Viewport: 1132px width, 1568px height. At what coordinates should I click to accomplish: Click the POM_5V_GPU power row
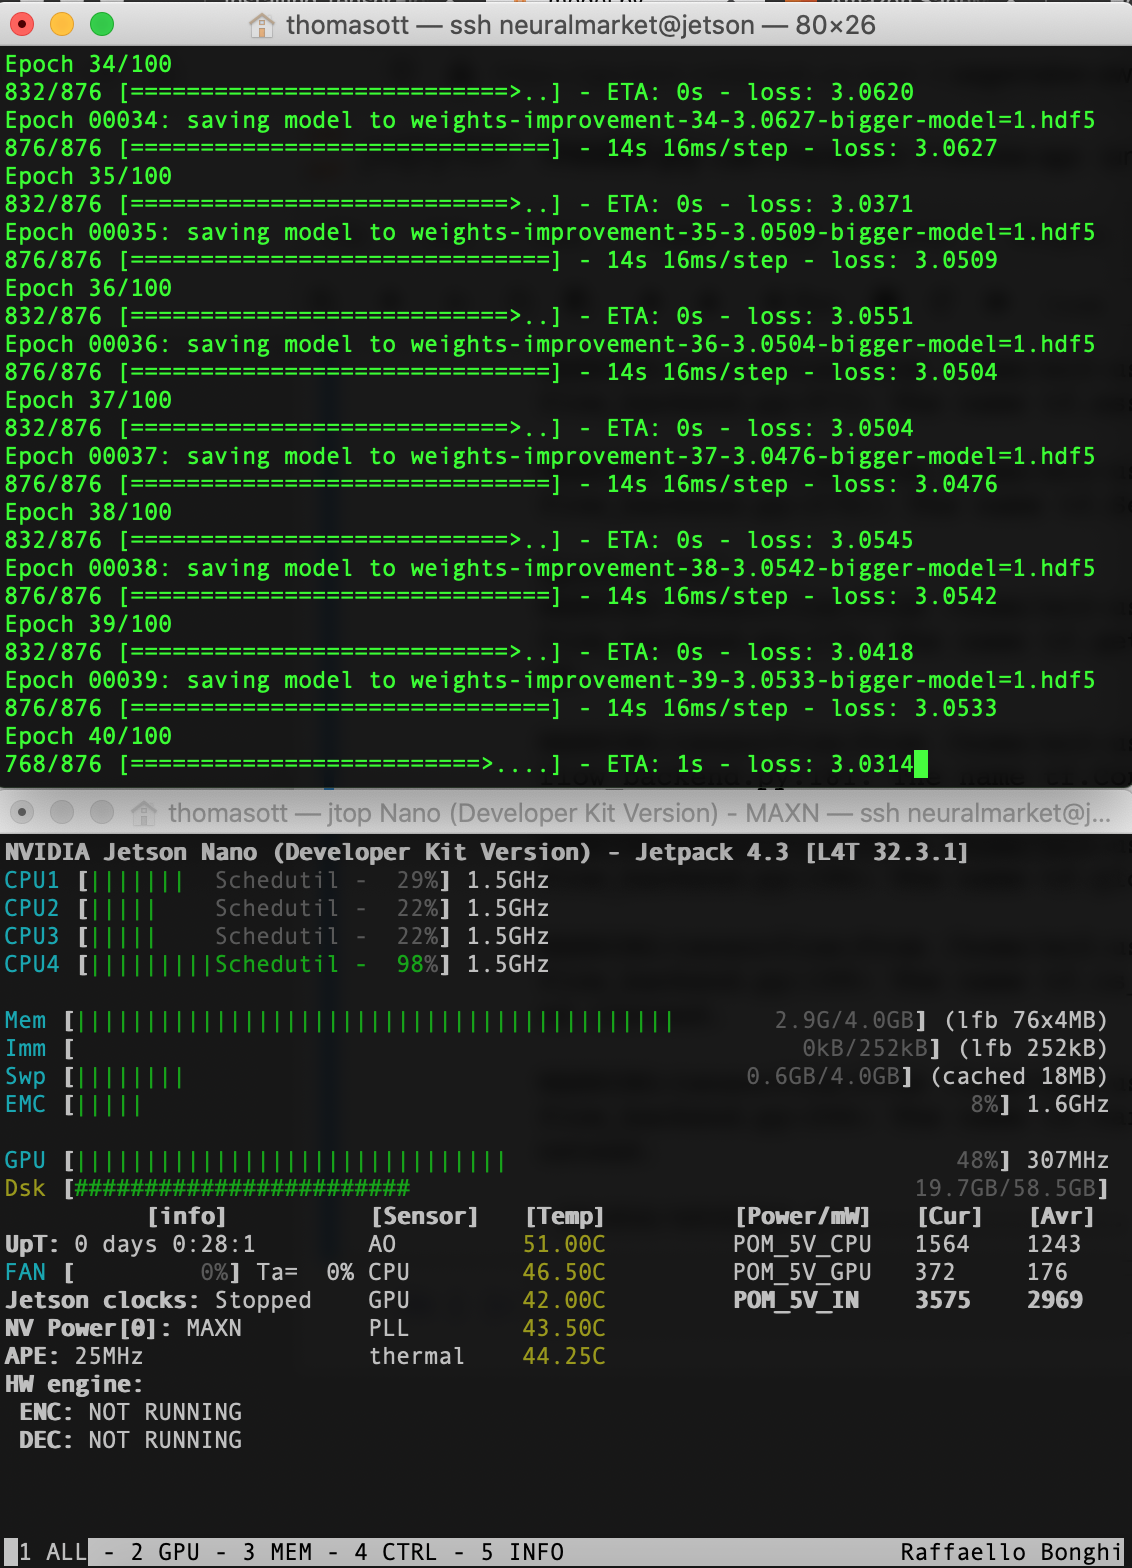pos(900,1272)
